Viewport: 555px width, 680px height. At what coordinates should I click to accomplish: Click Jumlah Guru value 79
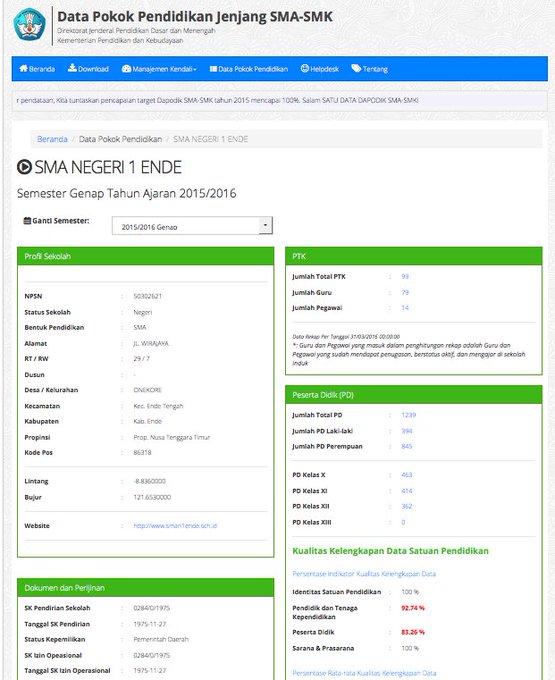405,293
